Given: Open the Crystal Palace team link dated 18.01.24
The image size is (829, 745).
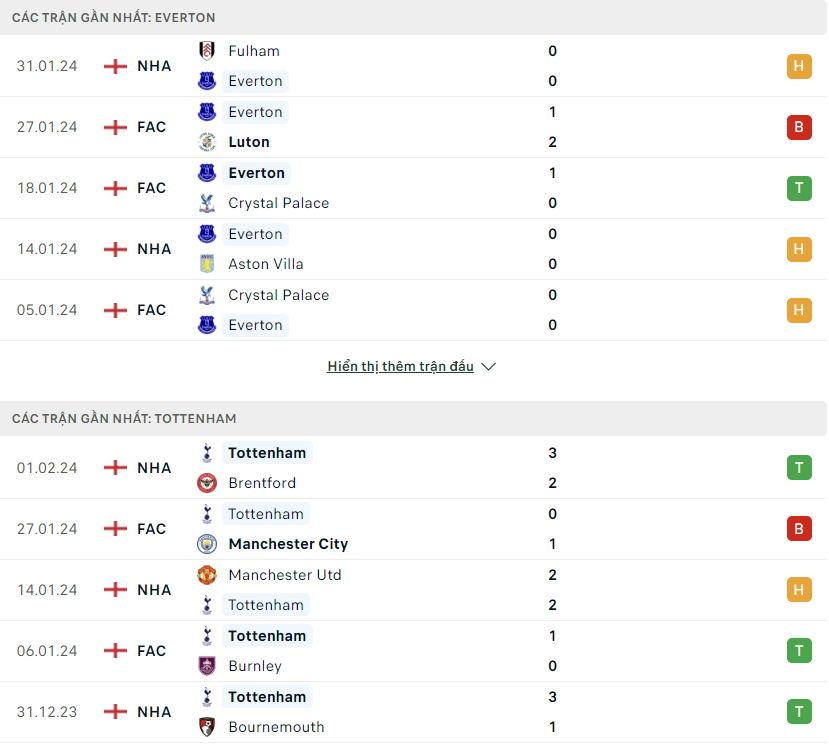Looking at the screenshot, I should tap(279, 203).
